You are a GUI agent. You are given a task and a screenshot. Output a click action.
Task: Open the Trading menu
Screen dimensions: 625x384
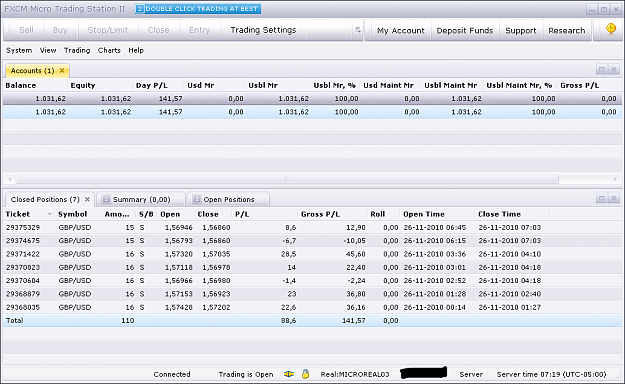[x=77, y=51]
